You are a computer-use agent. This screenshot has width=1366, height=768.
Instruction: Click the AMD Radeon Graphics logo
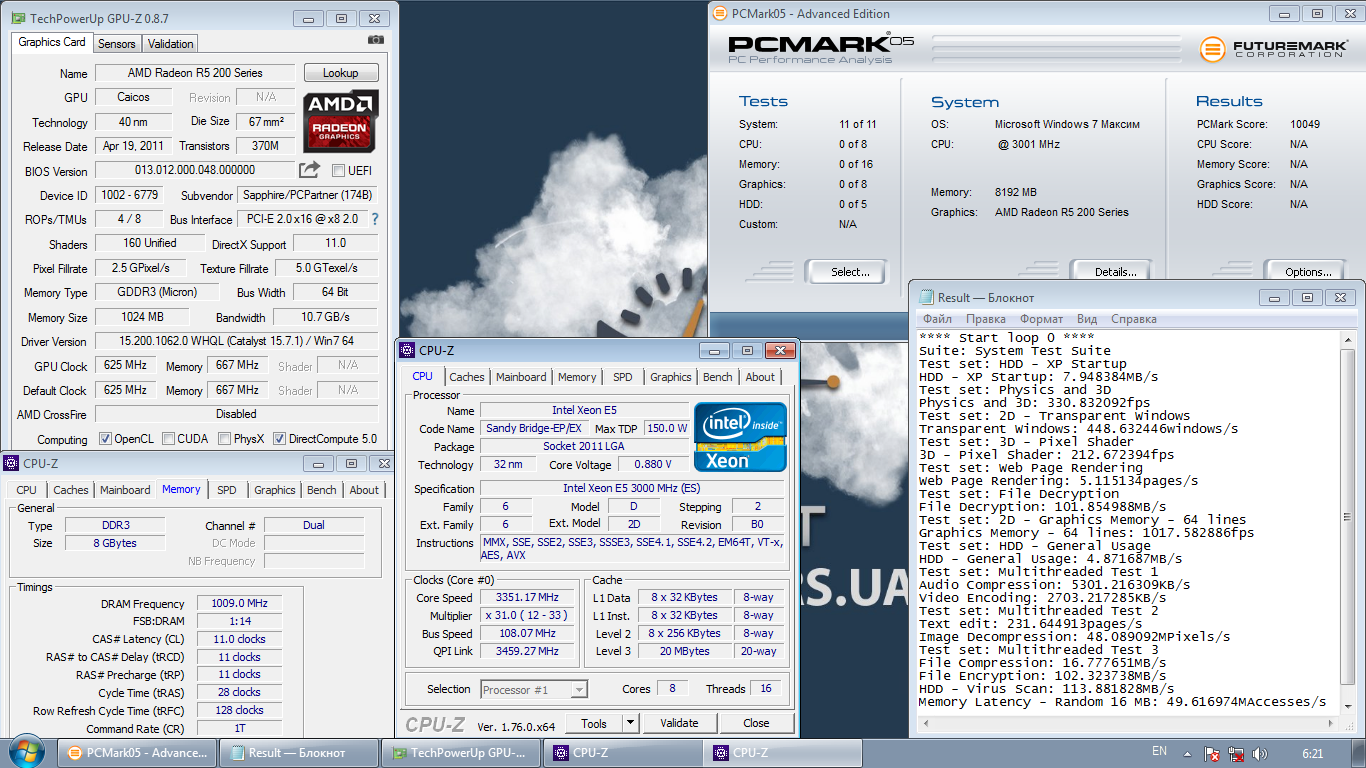pos(341,120)
